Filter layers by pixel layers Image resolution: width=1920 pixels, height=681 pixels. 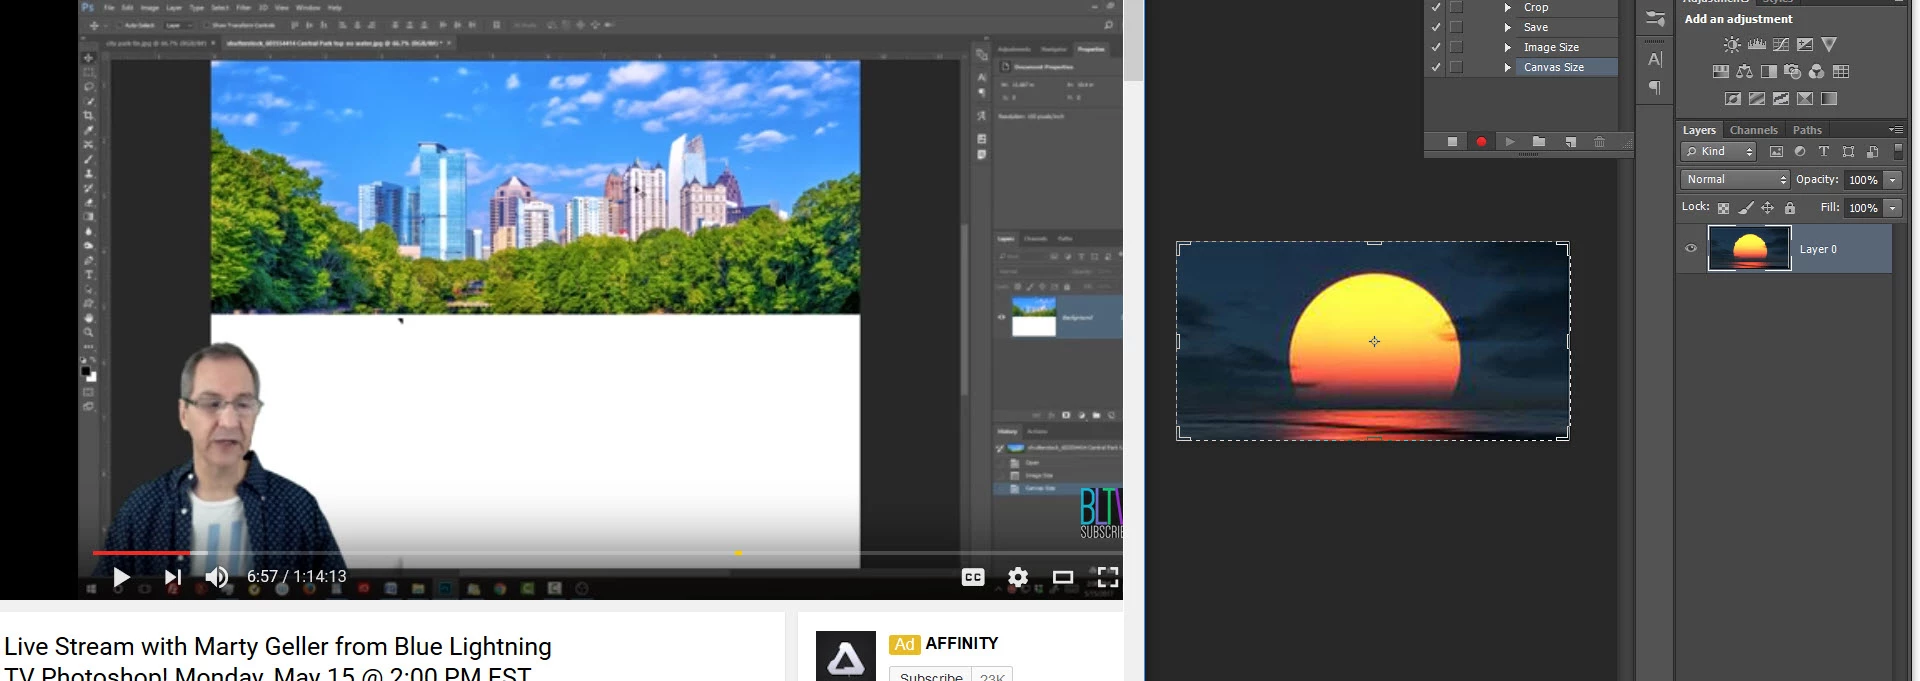[x=1776, y=152]
